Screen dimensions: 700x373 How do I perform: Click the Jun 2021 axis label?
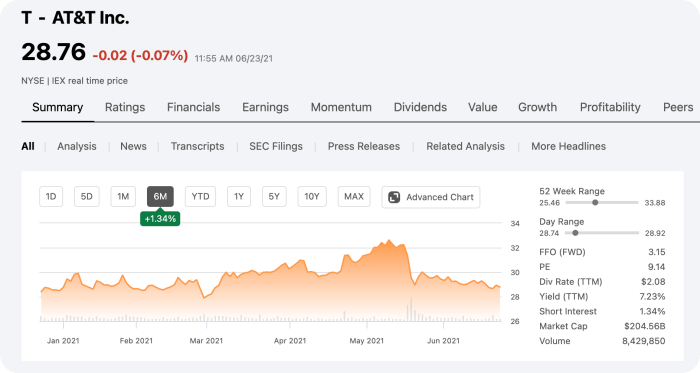click(443, 341)
